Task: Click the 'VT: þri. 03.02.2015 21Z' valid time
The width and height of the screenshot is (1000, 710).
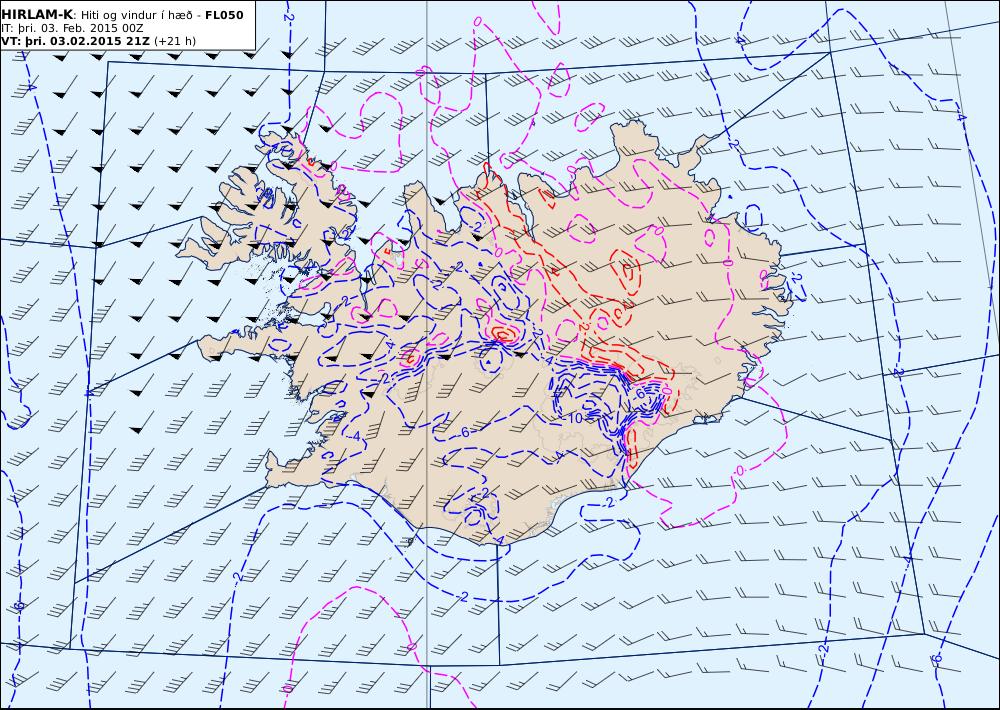Action: click(x=76, y=41)
